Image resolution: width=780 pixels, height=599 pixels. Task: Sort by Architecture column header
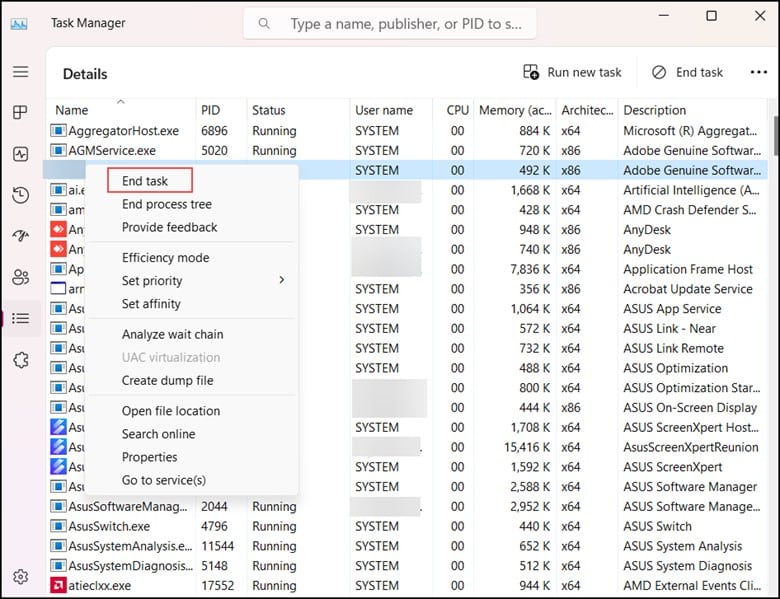click(x=587, y=110)
